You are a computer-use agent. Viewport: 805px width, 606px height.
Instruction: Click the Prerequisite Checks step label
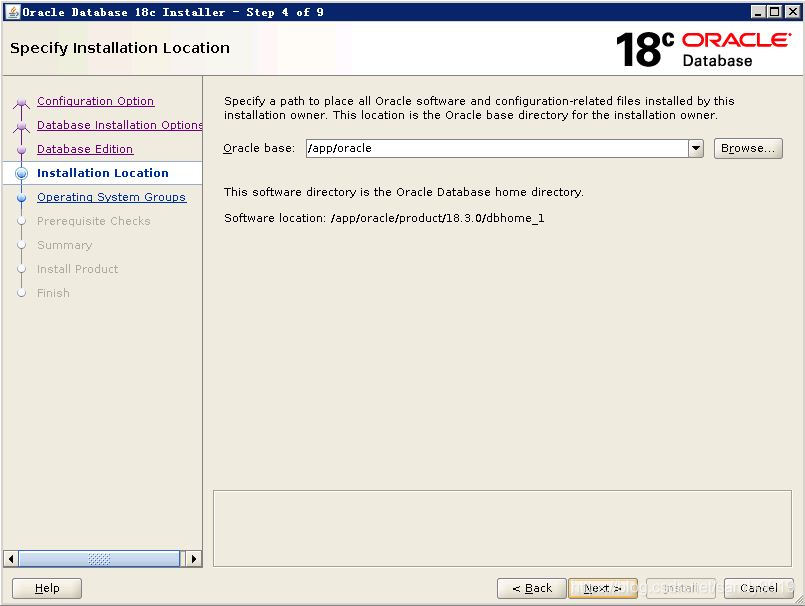93,221
